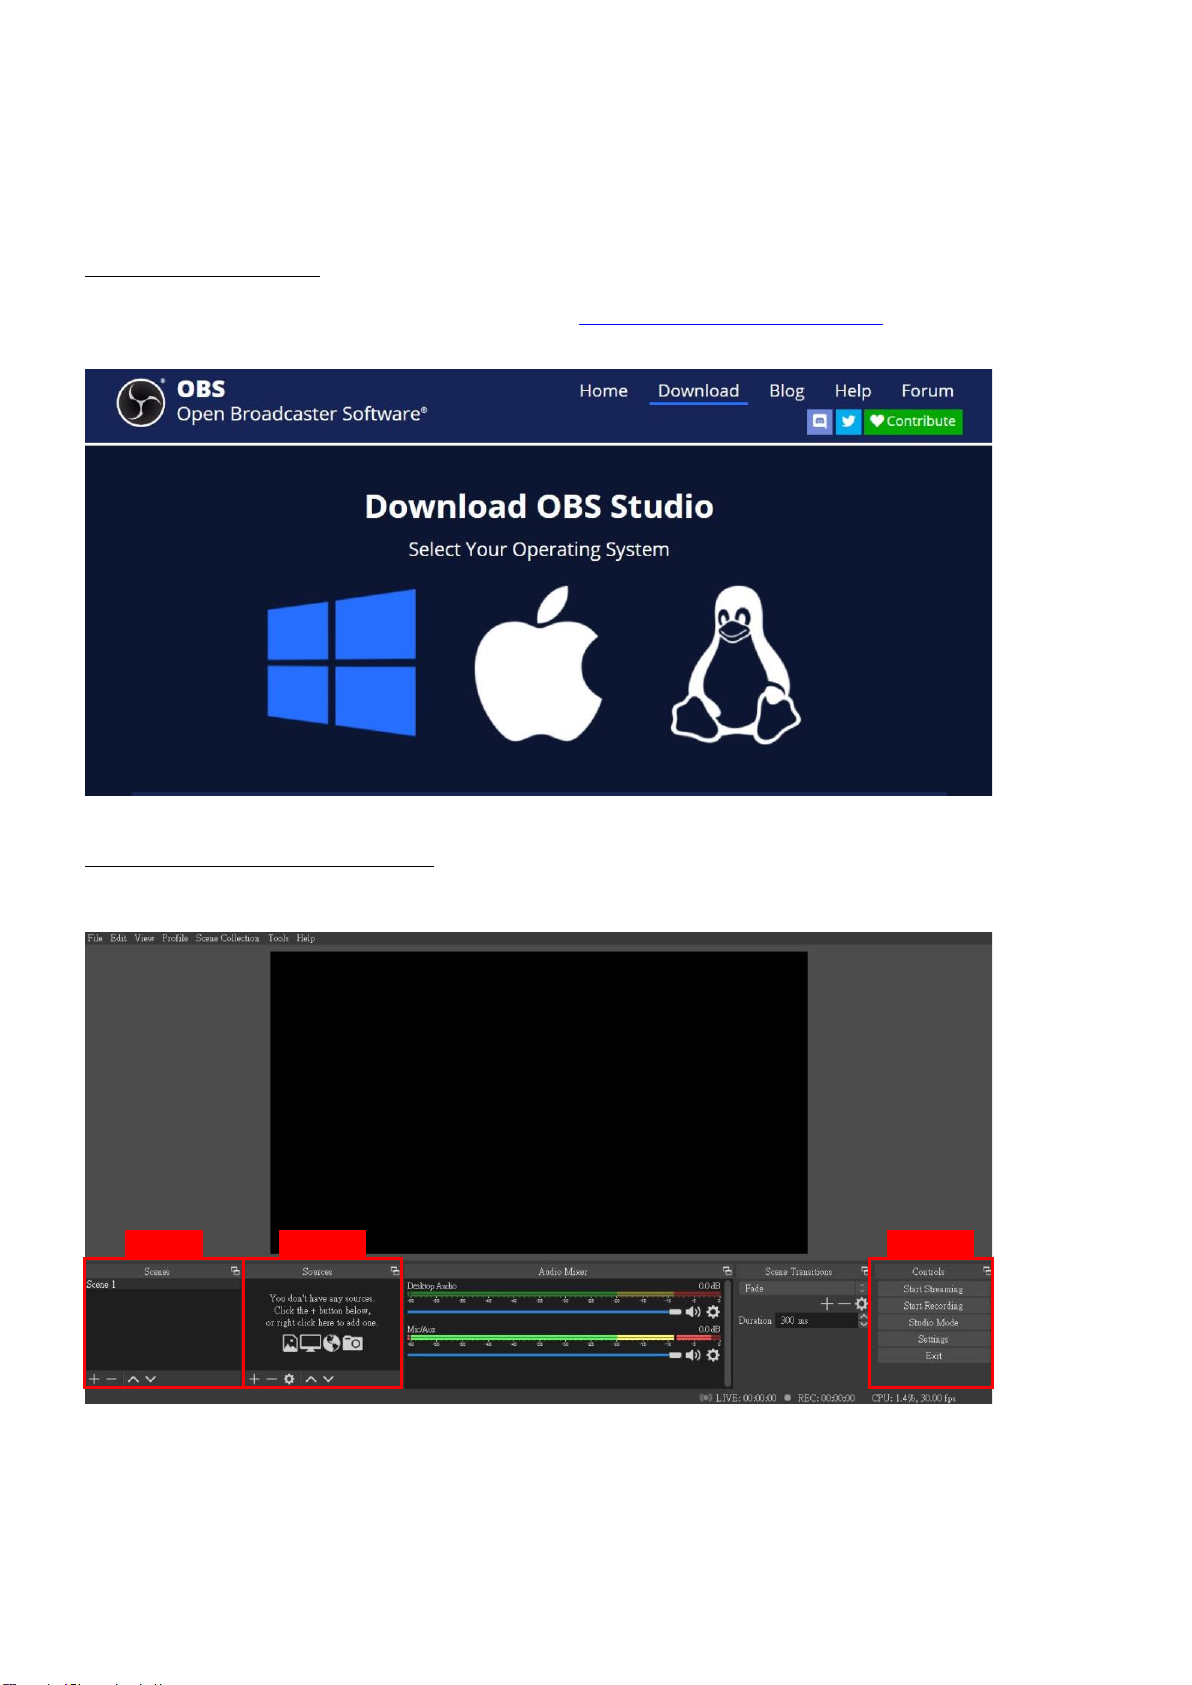Click the Audio Mixer vertical scrollbar

click(728, 1334)
